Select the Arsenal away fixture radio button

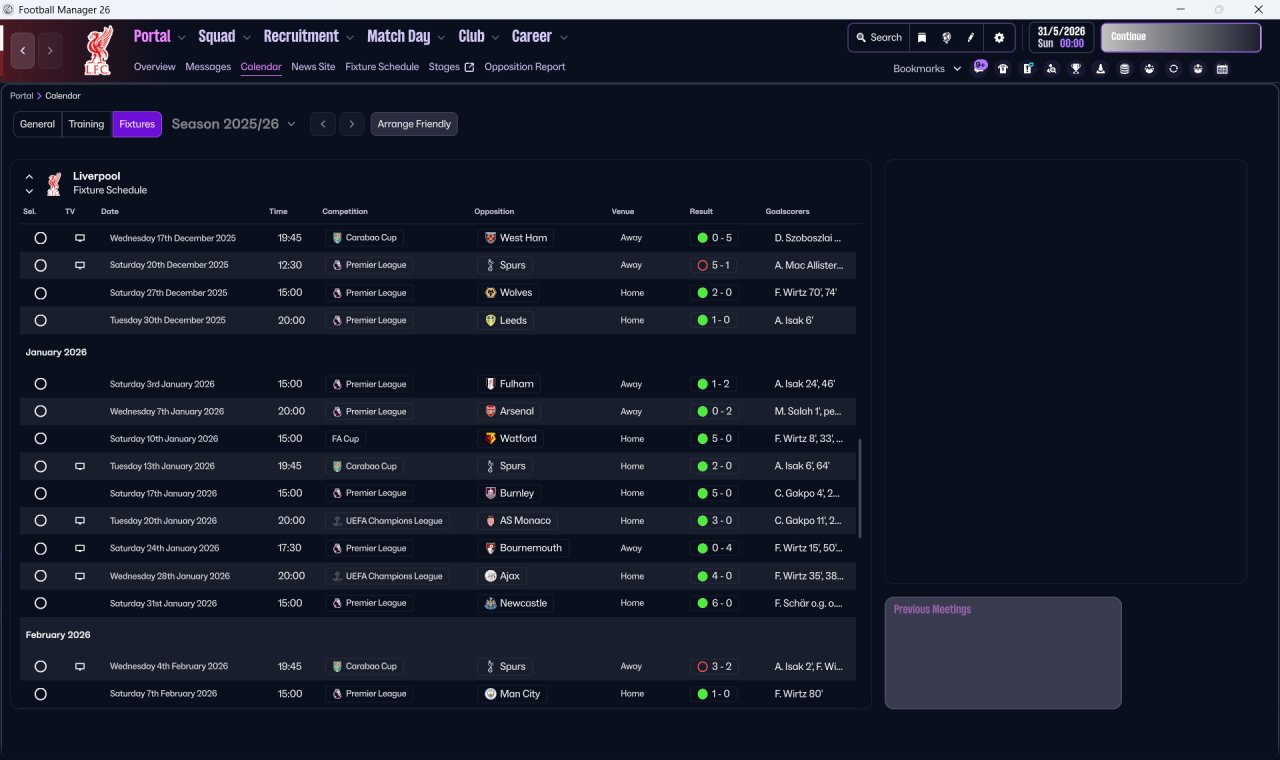(40, 411)
